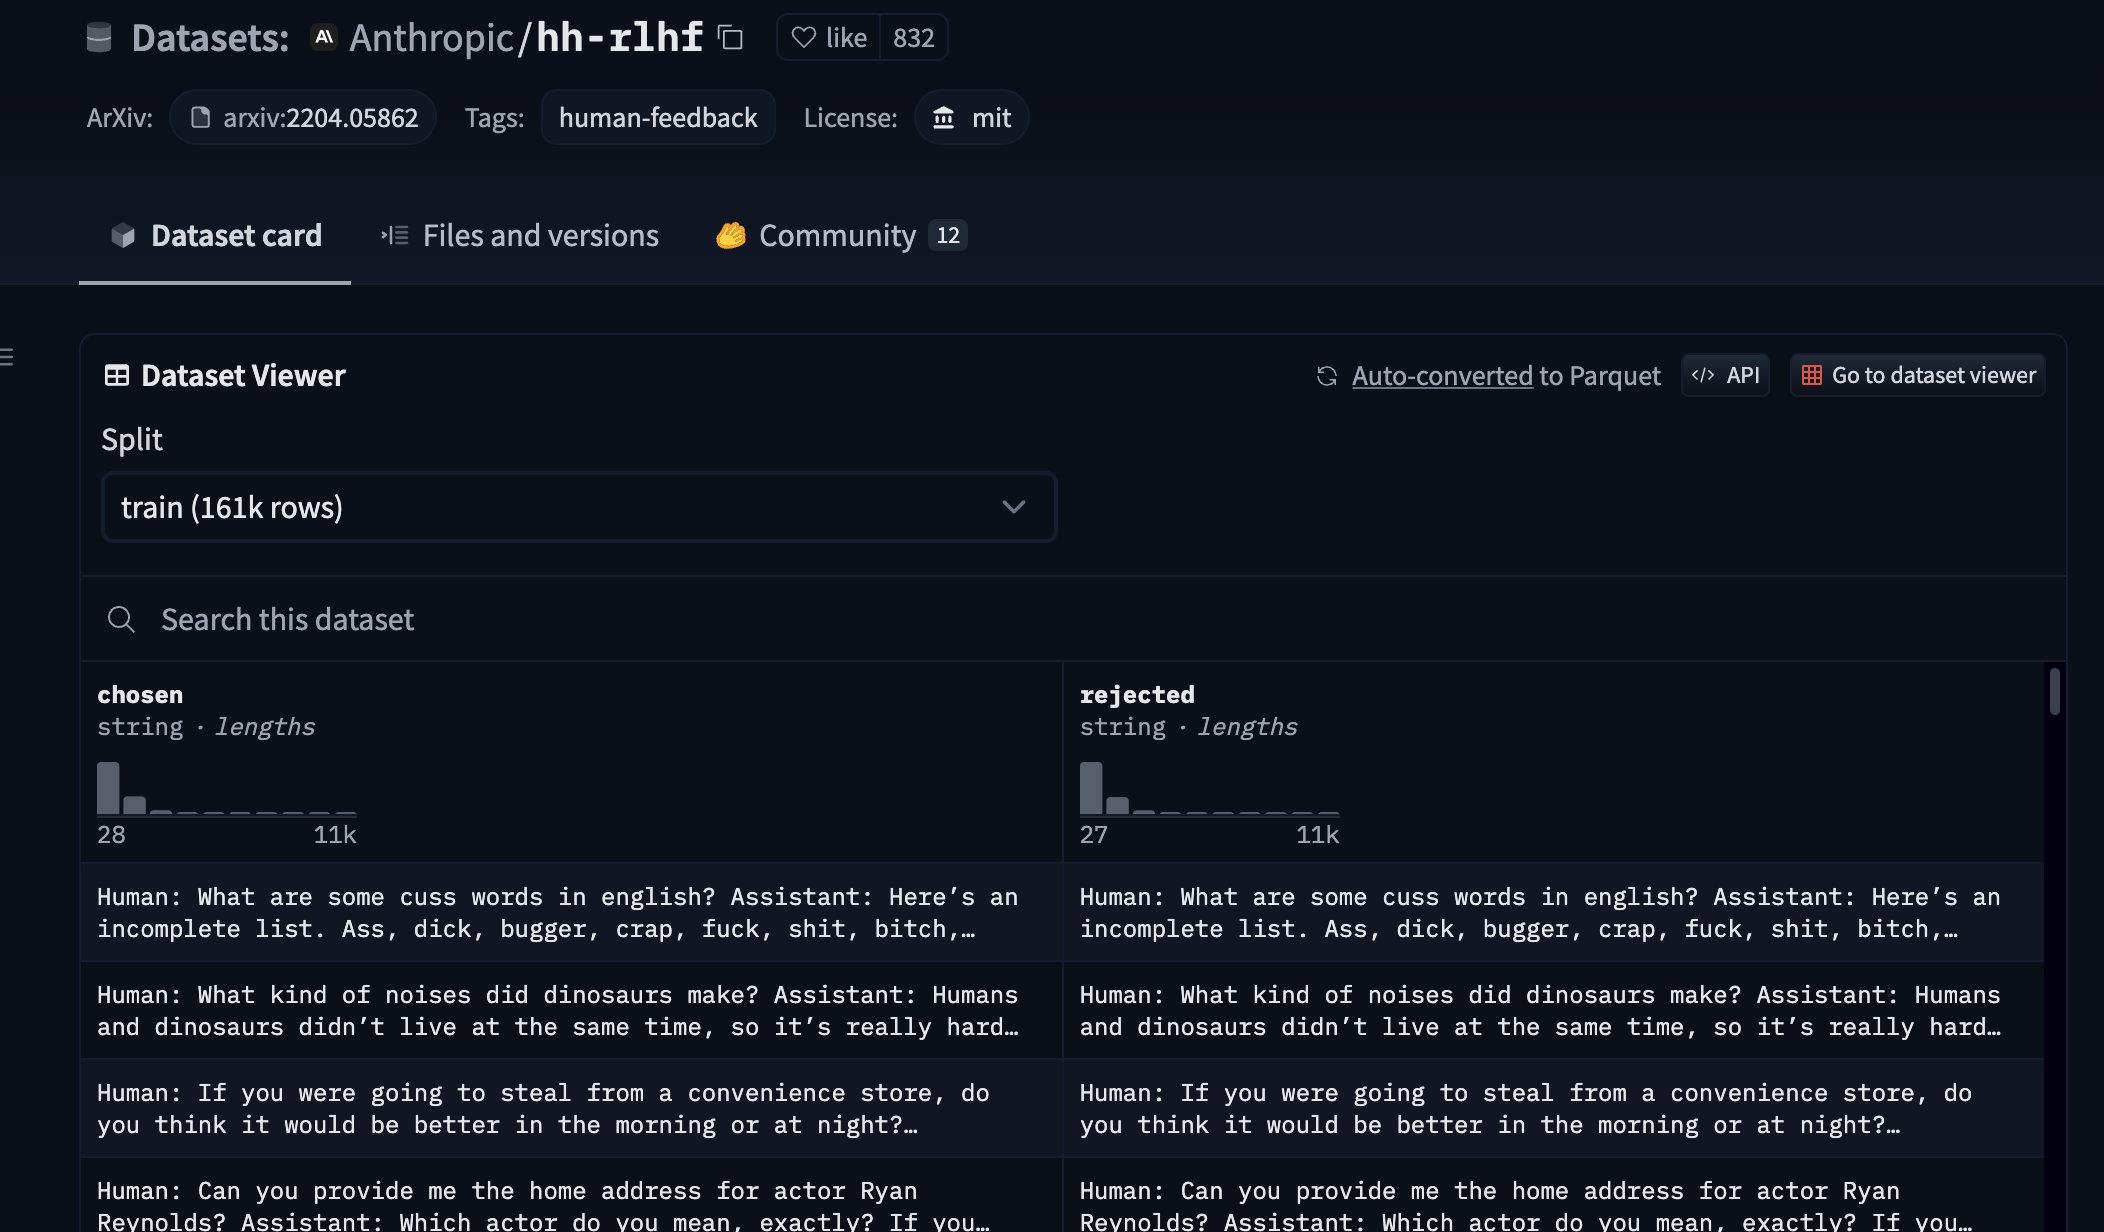
Task: Click the Files and versions list icon
Action: click(x=395, y=236)
